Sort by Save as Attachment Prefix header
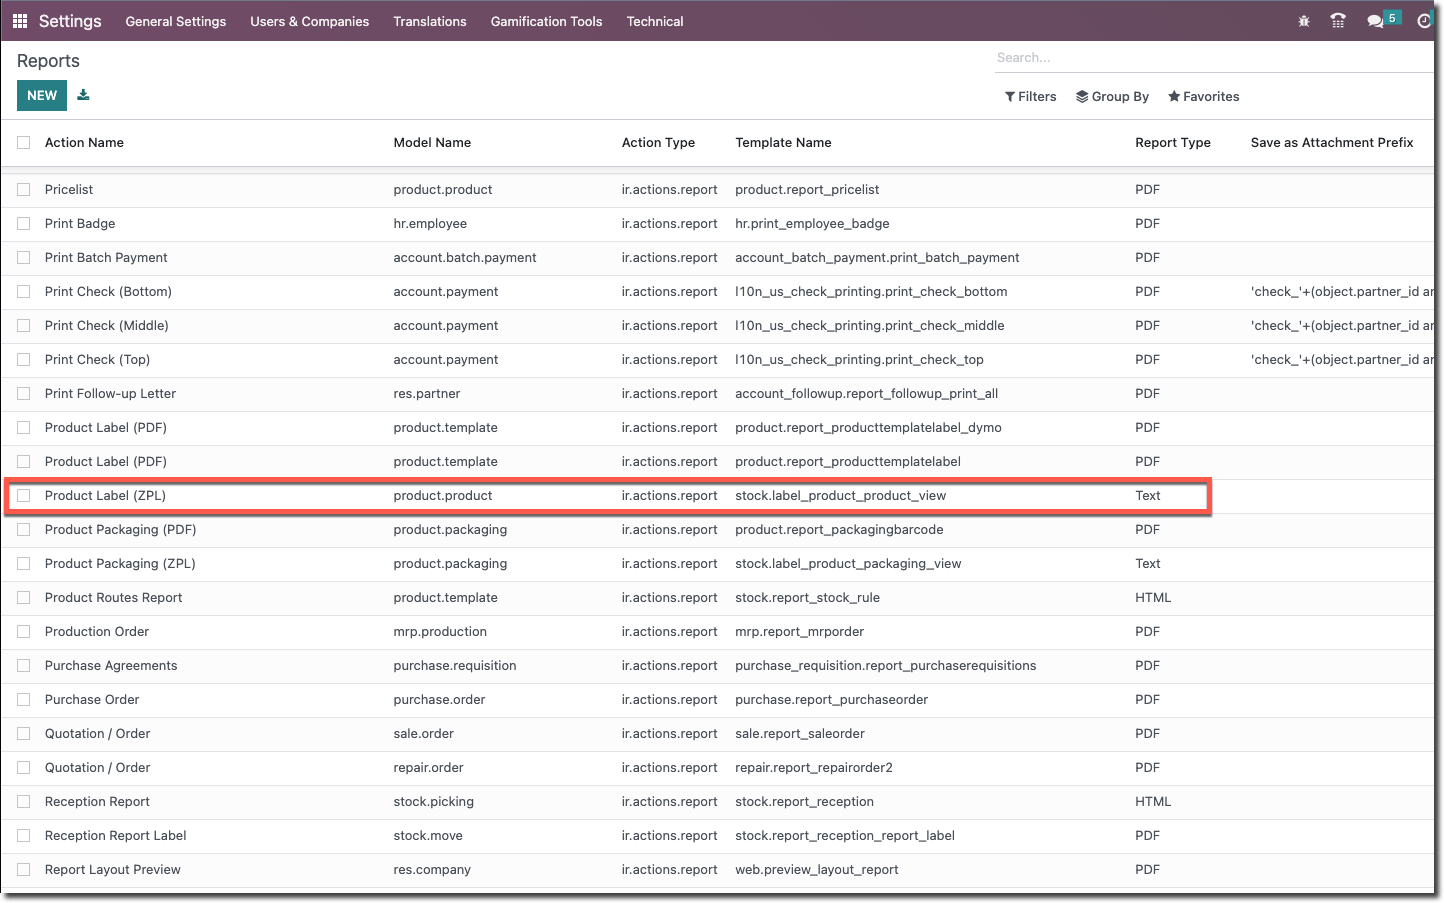 pos(1332,143)
